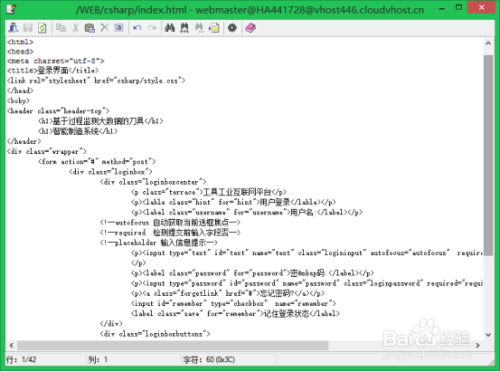Click the Delete X icon
This screenshot has height=372, width=500.
[105, 28]
